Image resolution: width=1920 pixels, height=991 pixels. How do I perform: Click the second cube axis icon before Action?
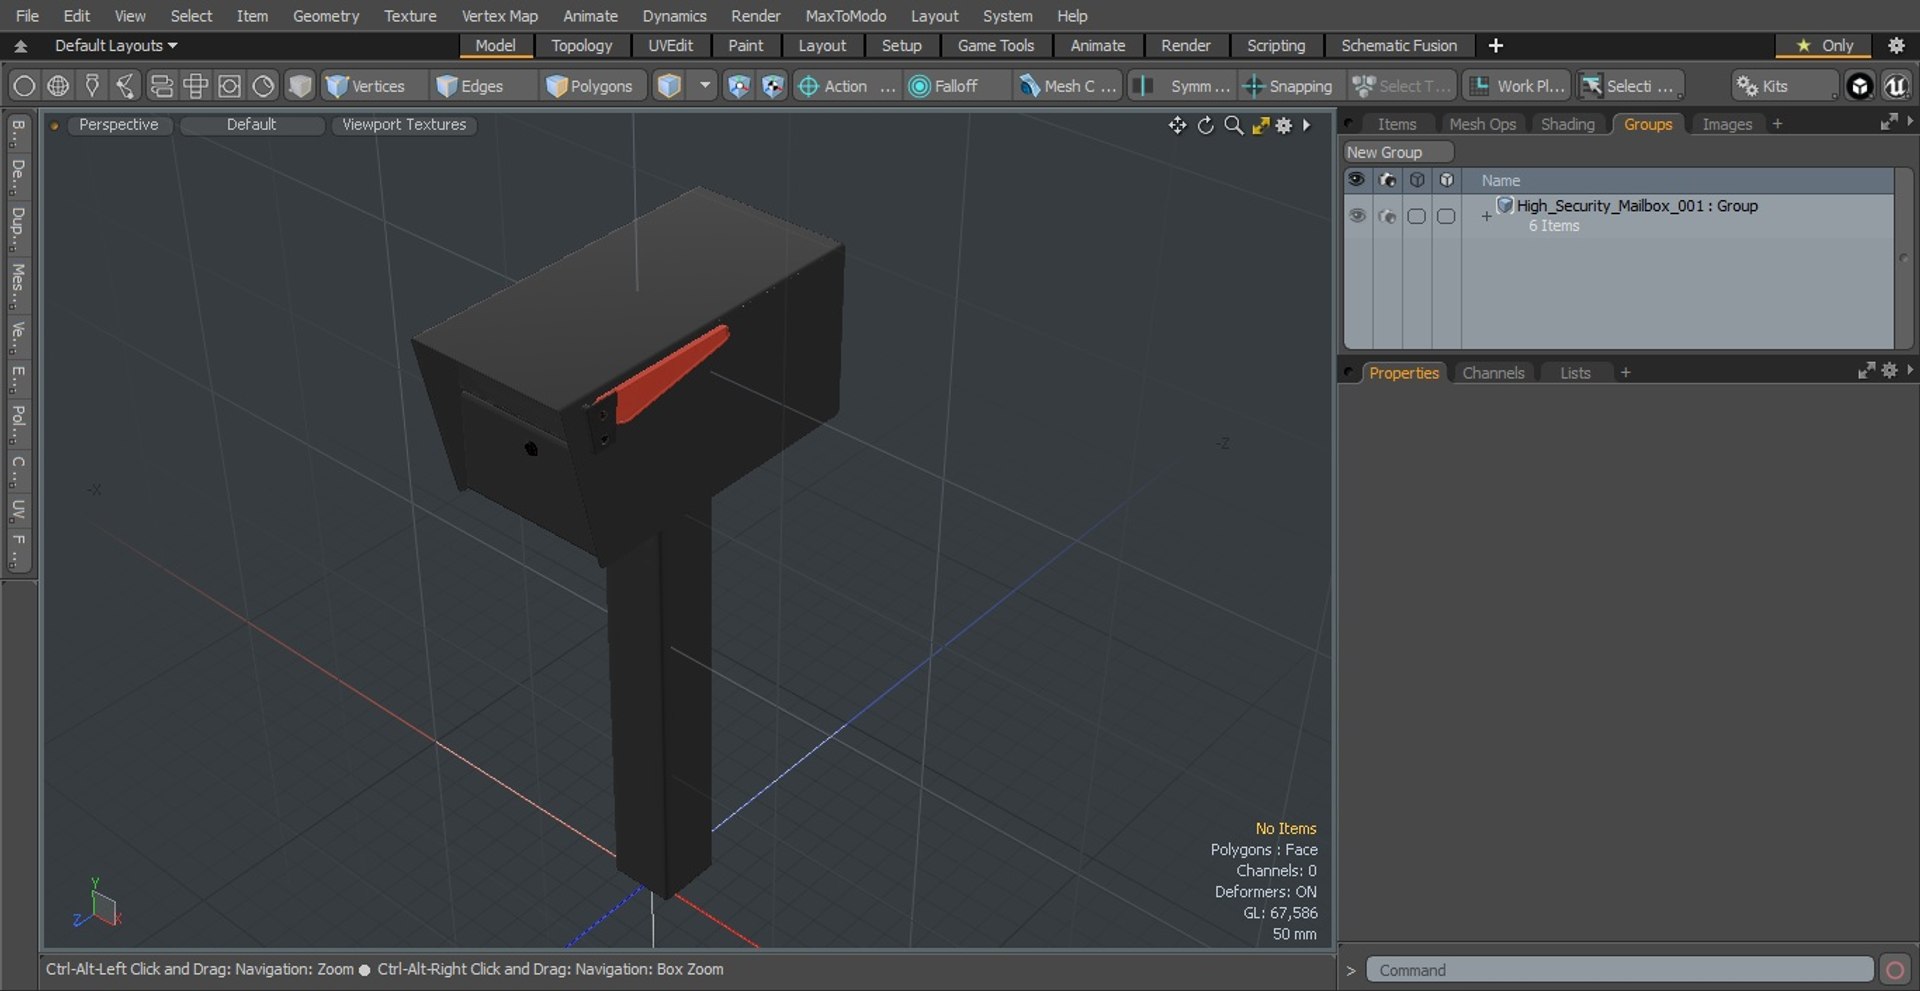point(773,86)
